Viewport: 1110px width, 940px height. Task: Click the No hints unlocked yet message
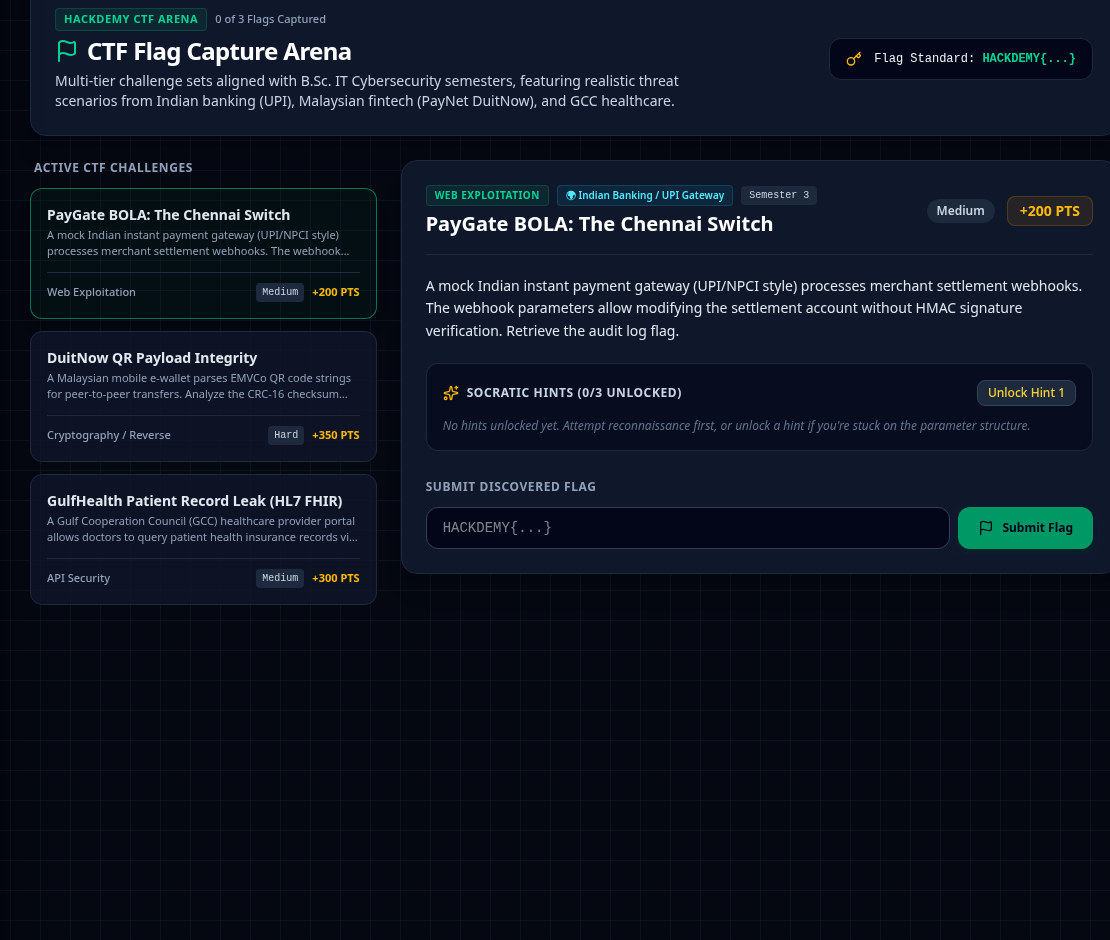(736, 426)
